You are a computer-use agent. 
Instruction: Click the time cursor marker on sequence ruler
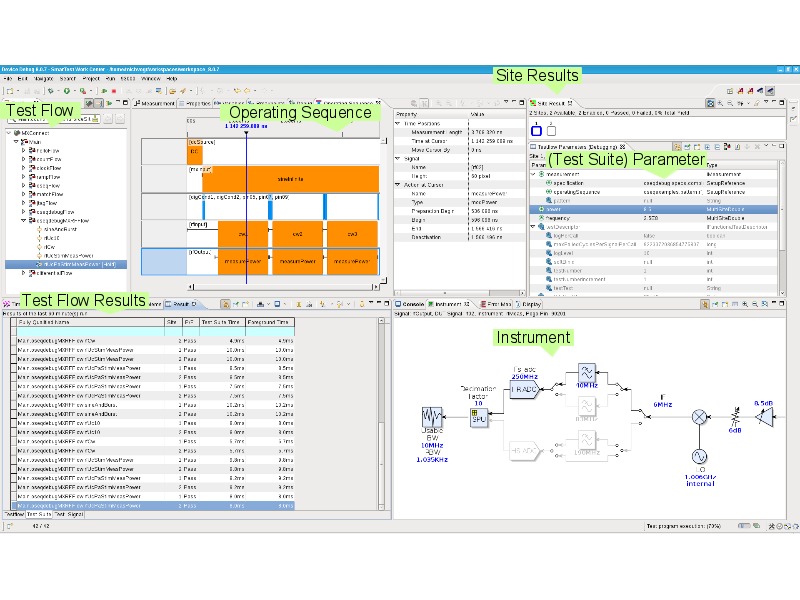(x=246, y=133)
